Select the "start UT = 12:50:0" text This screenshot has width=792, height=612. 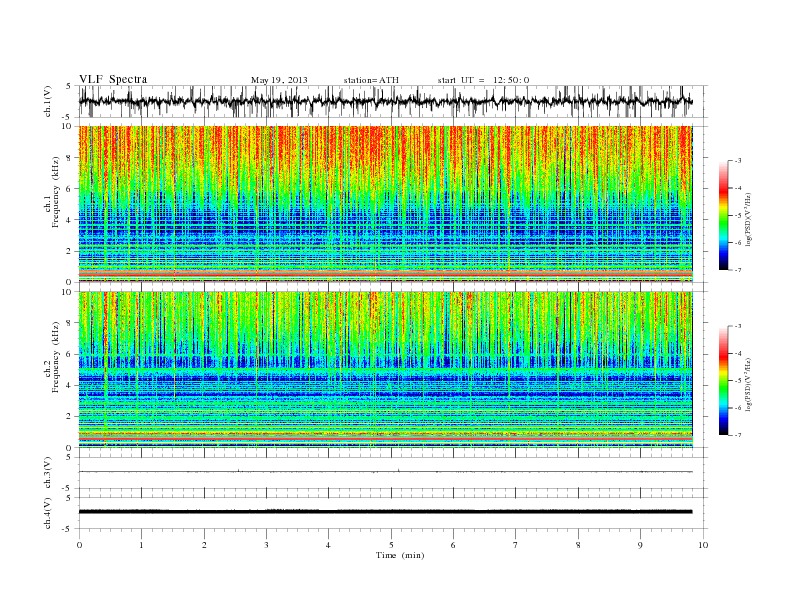[483, 80]
